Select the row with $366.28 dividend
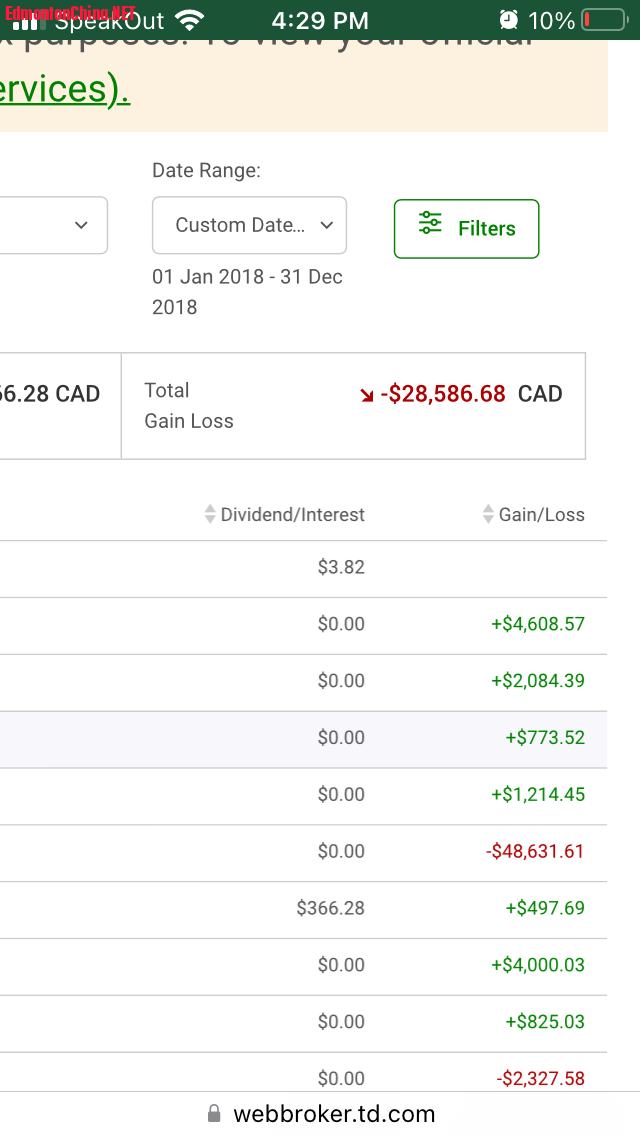 (x=300, y=909)
